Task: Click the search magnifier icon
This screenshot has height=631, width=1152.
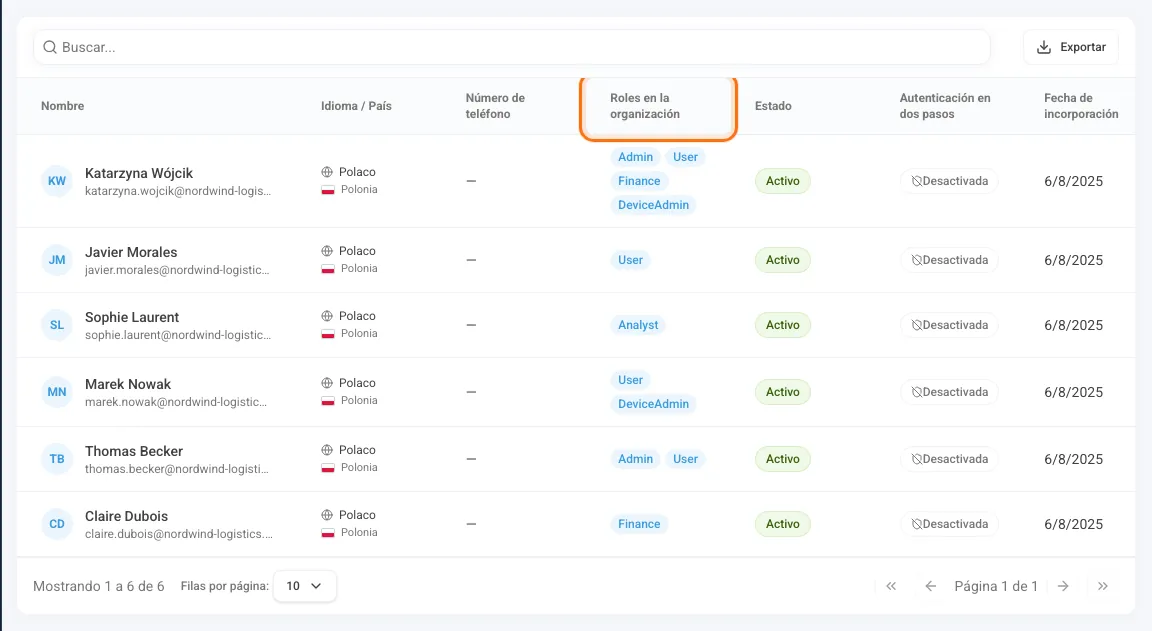Action: [50, 47]
